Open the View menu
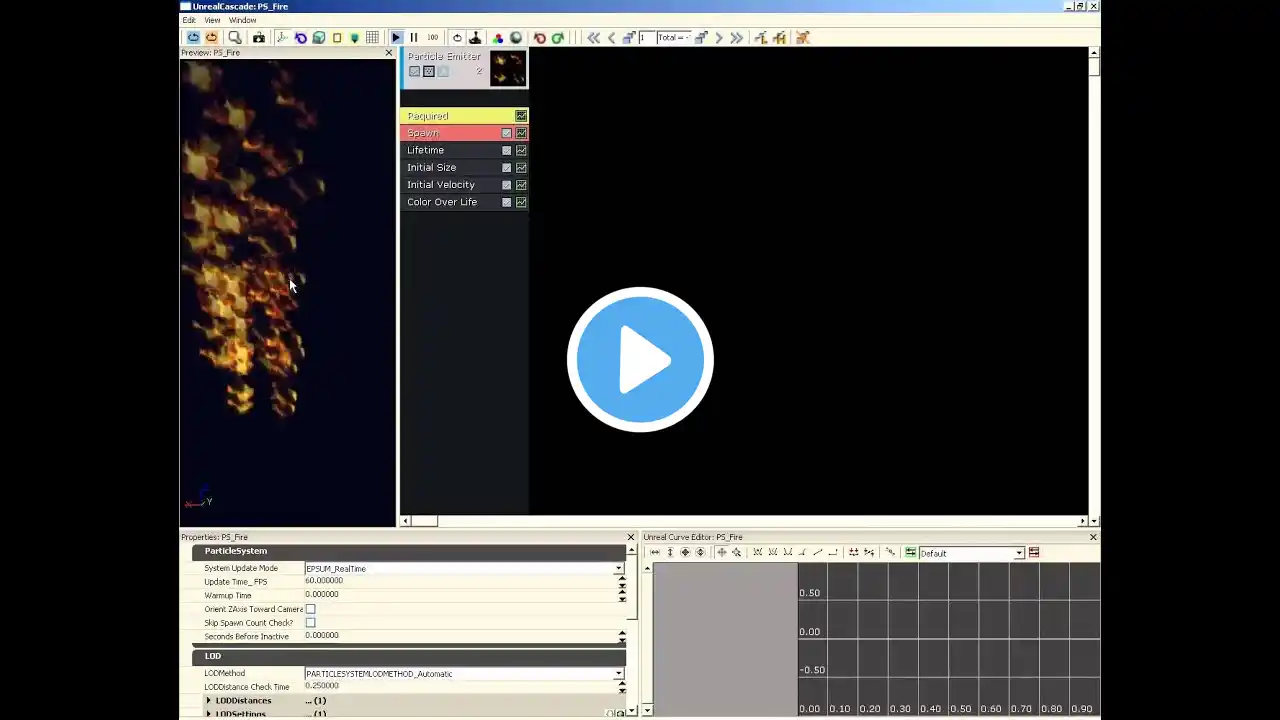This screenshot has height=720, width=1280. coord(213,20)
